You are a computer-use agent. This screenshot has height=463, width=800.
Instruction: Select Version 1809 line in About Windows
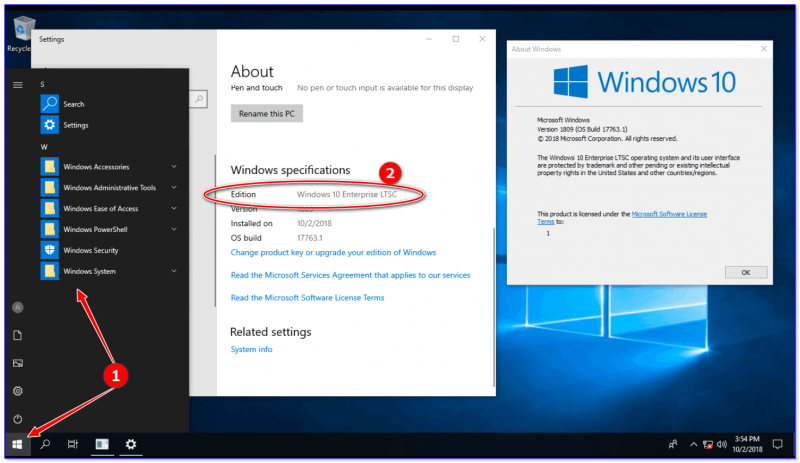[582, 129]
